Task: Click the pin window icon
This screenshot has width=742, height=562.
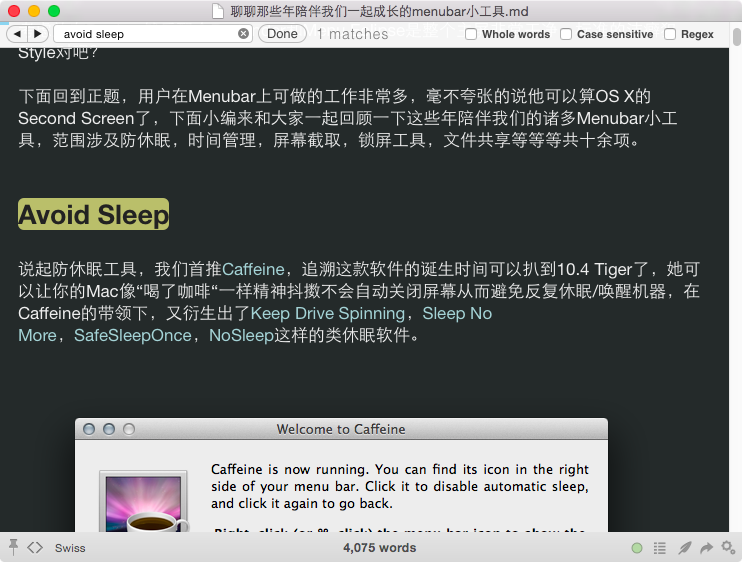Action: (x=13, y=547)
